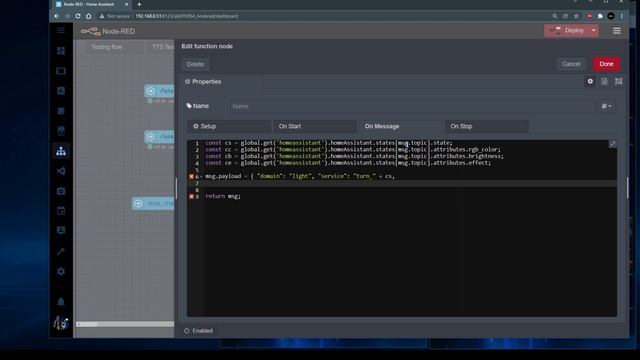Click the browser zoom magnifier icon
640x360 pixels.
point(555,16)
